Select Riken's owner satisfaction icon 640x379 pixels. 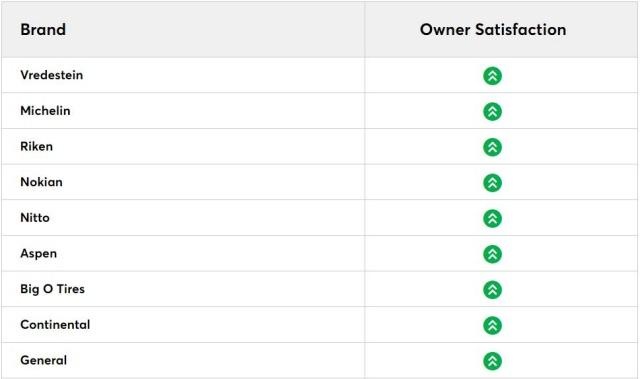coord(493,147)
